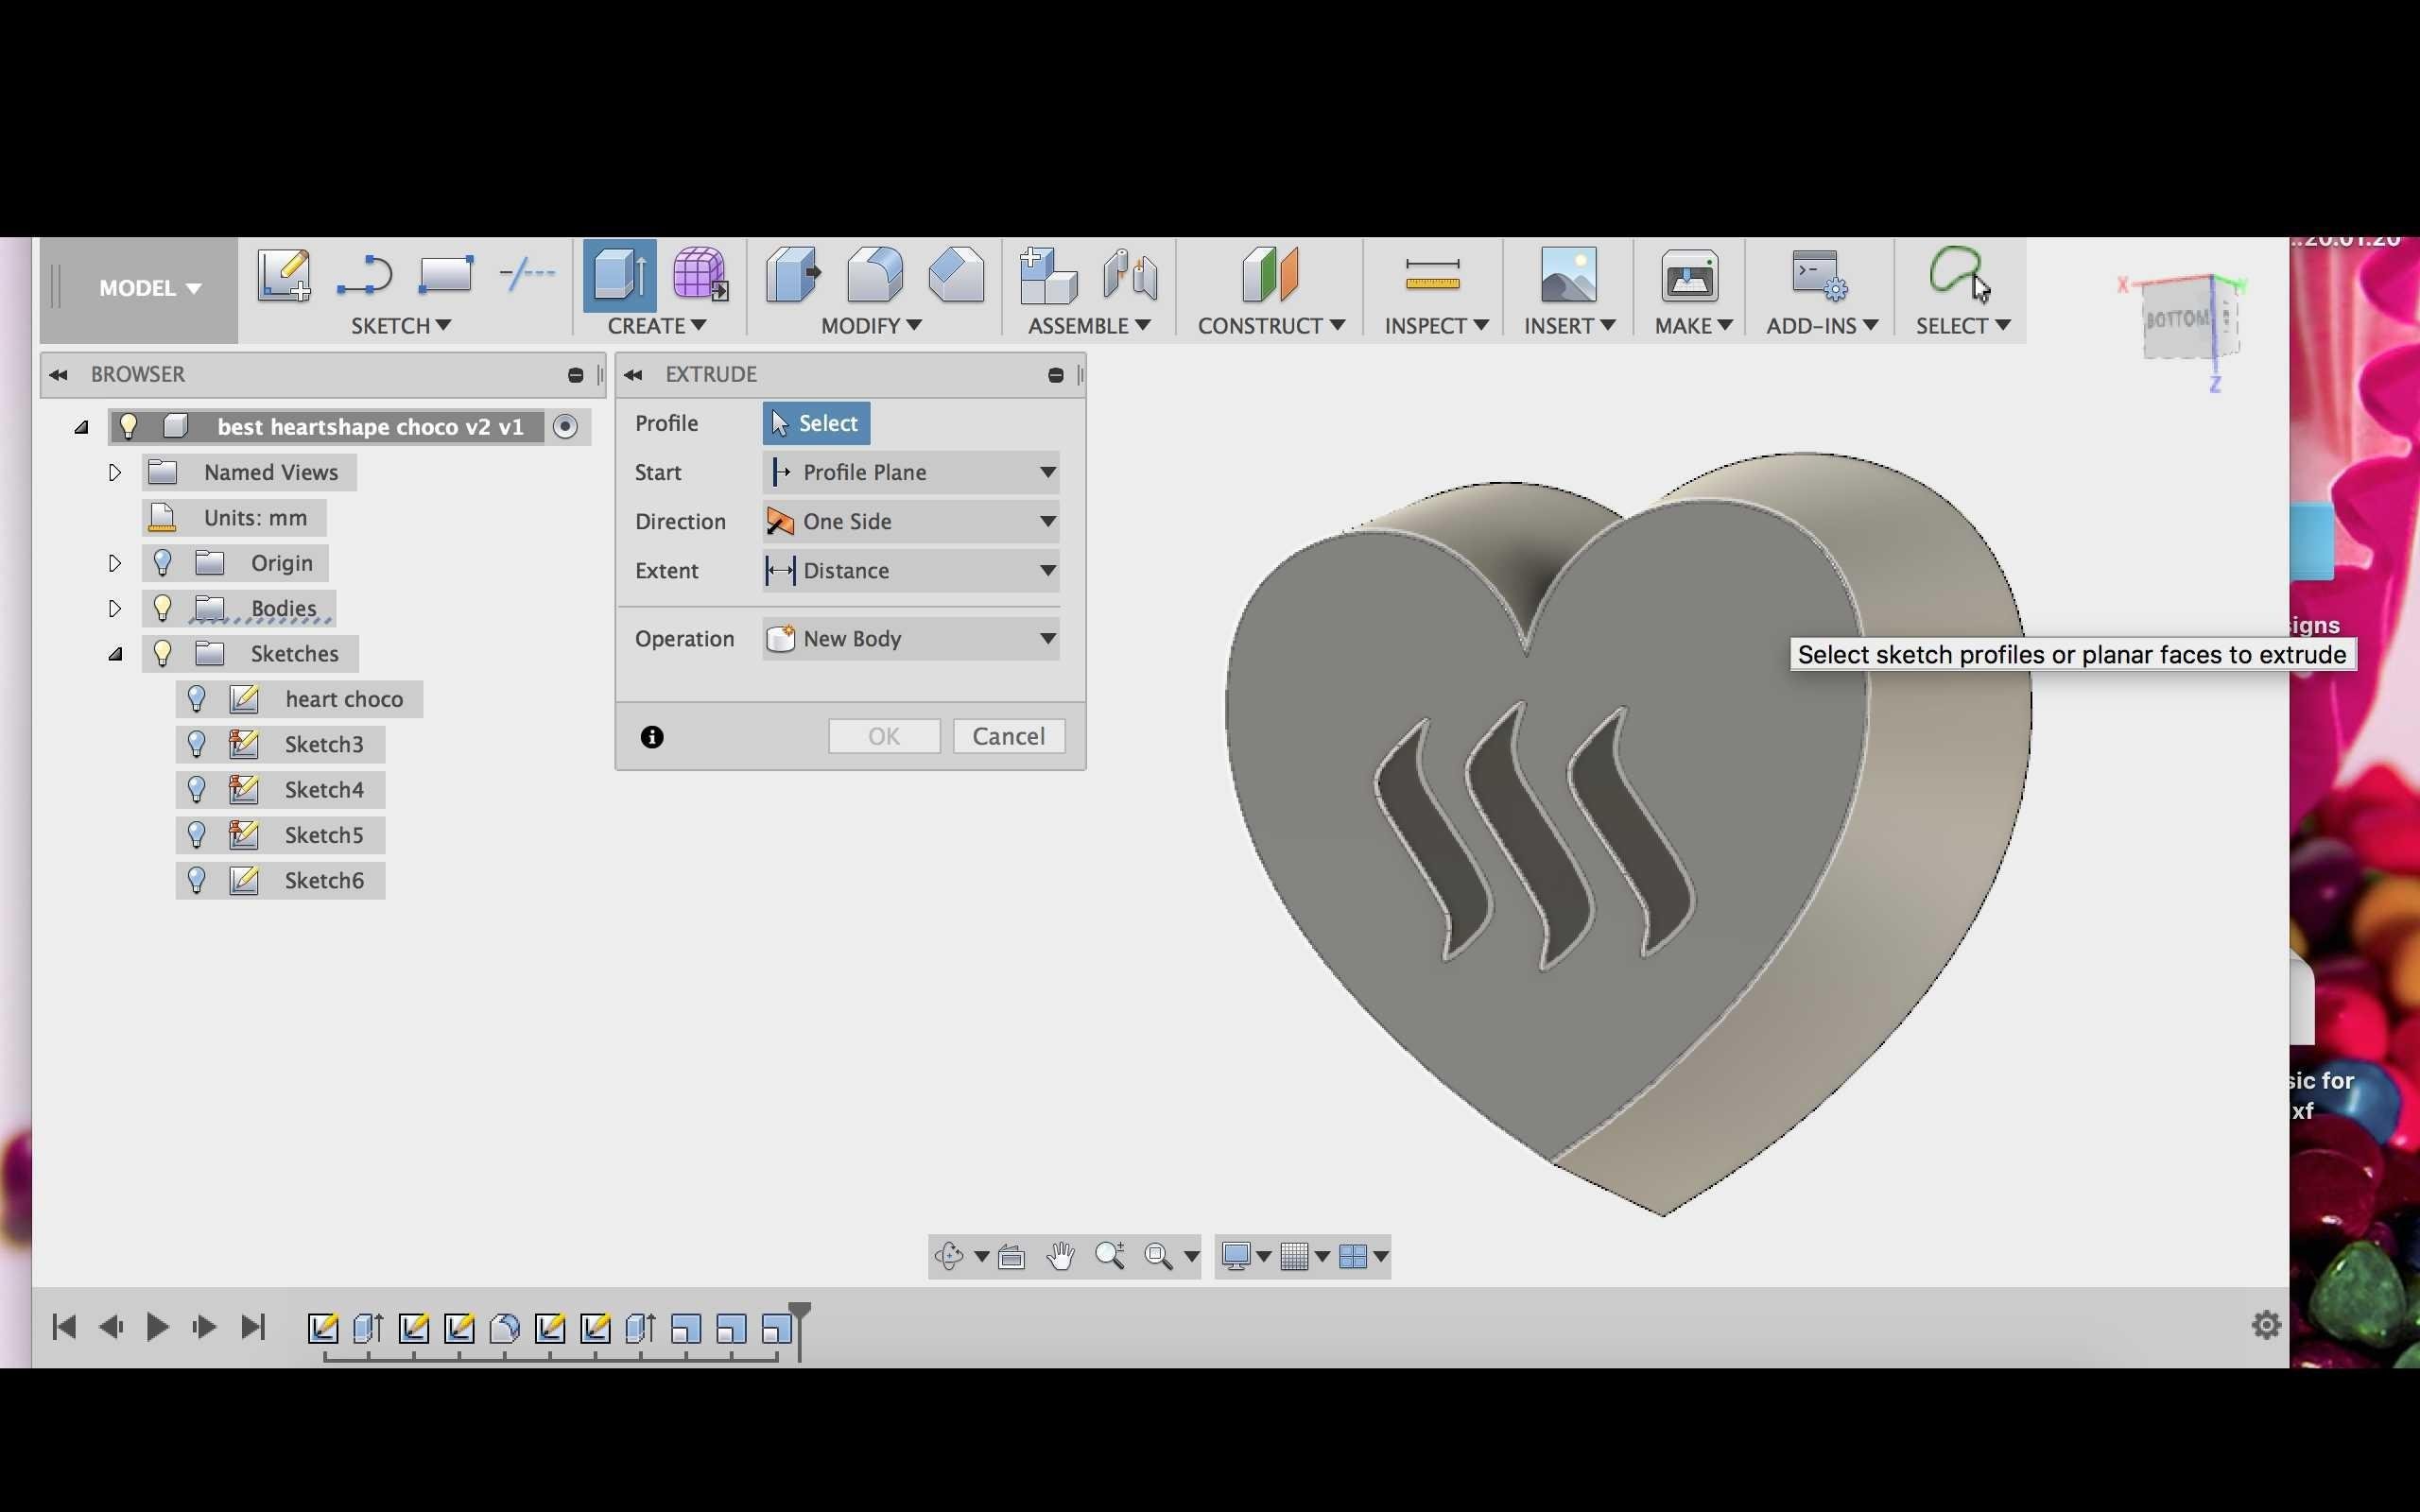Open timeline settings gear
The image size is (2420, 1512).
2266,1325
